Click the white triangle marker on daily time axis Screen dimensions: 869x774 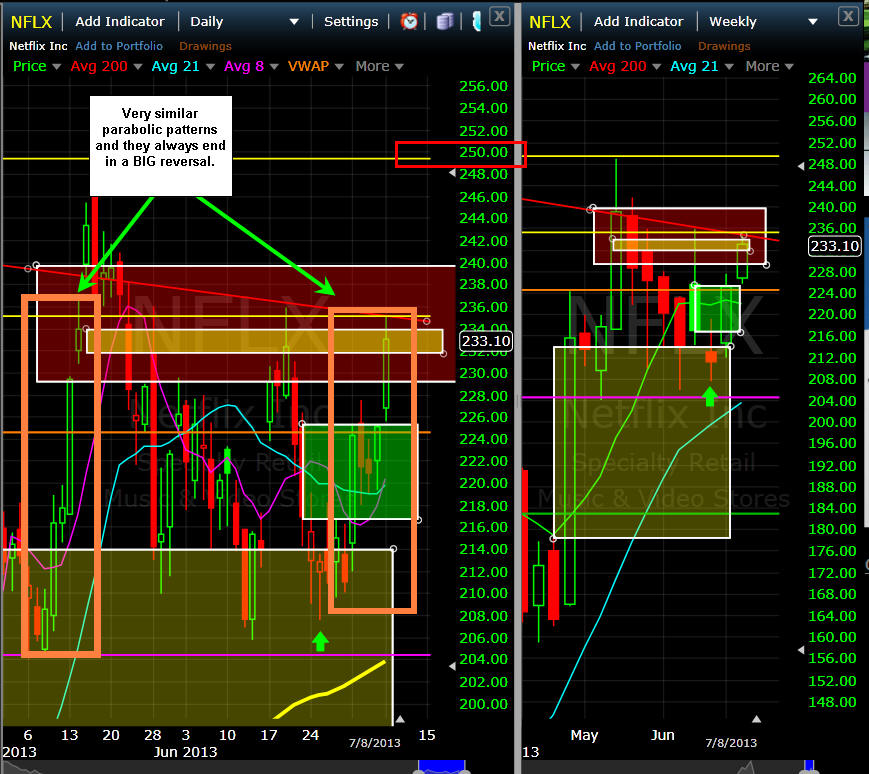(400, 719)
